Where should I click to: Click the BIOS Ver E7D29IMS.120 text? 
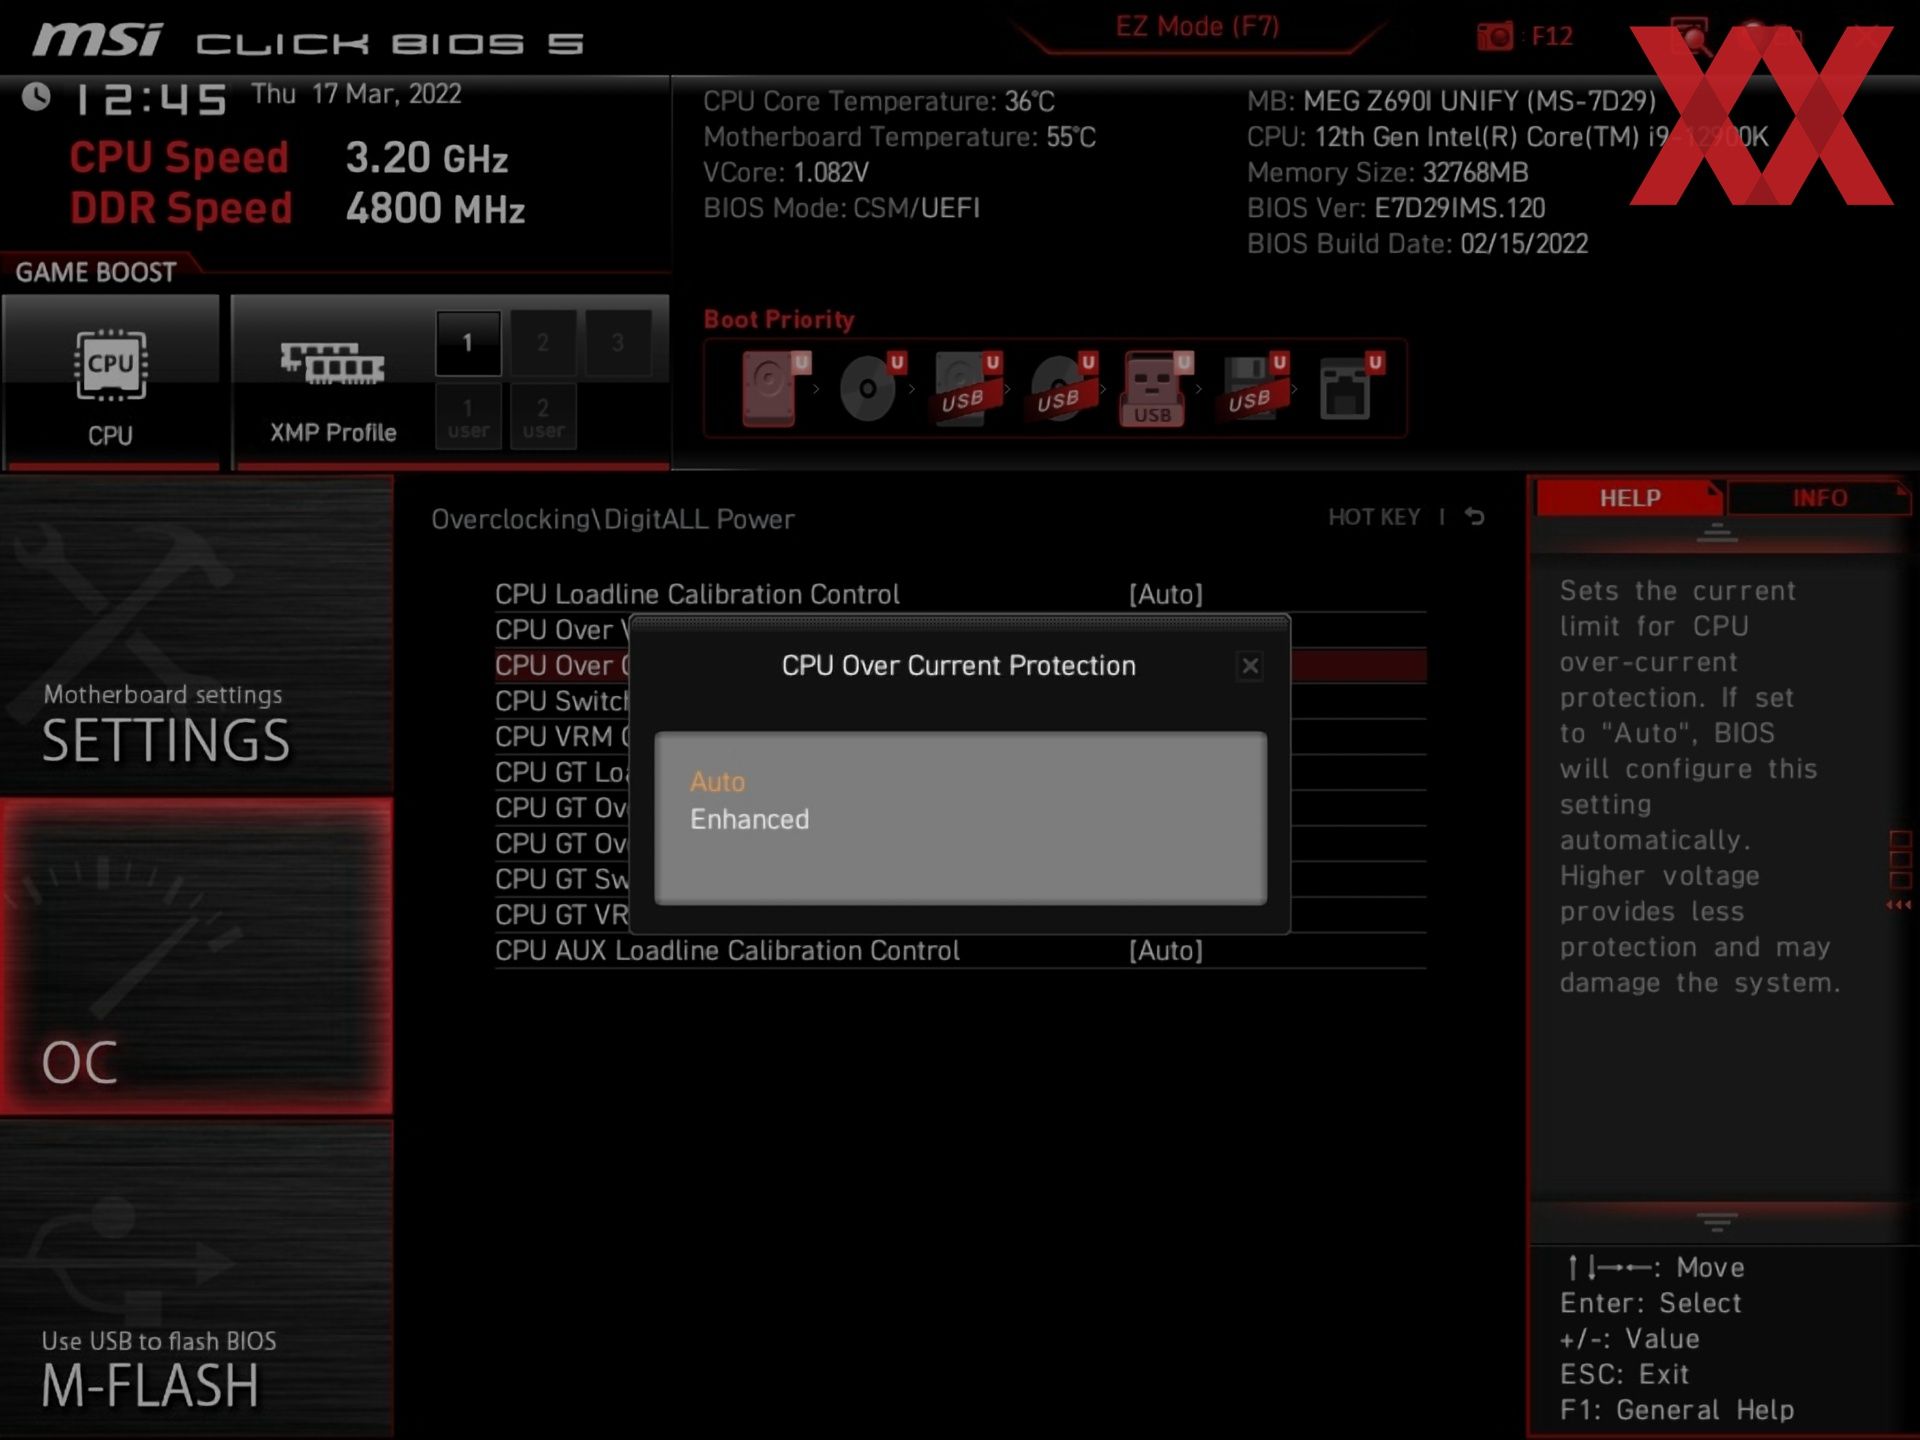(x=1396, y=208)
